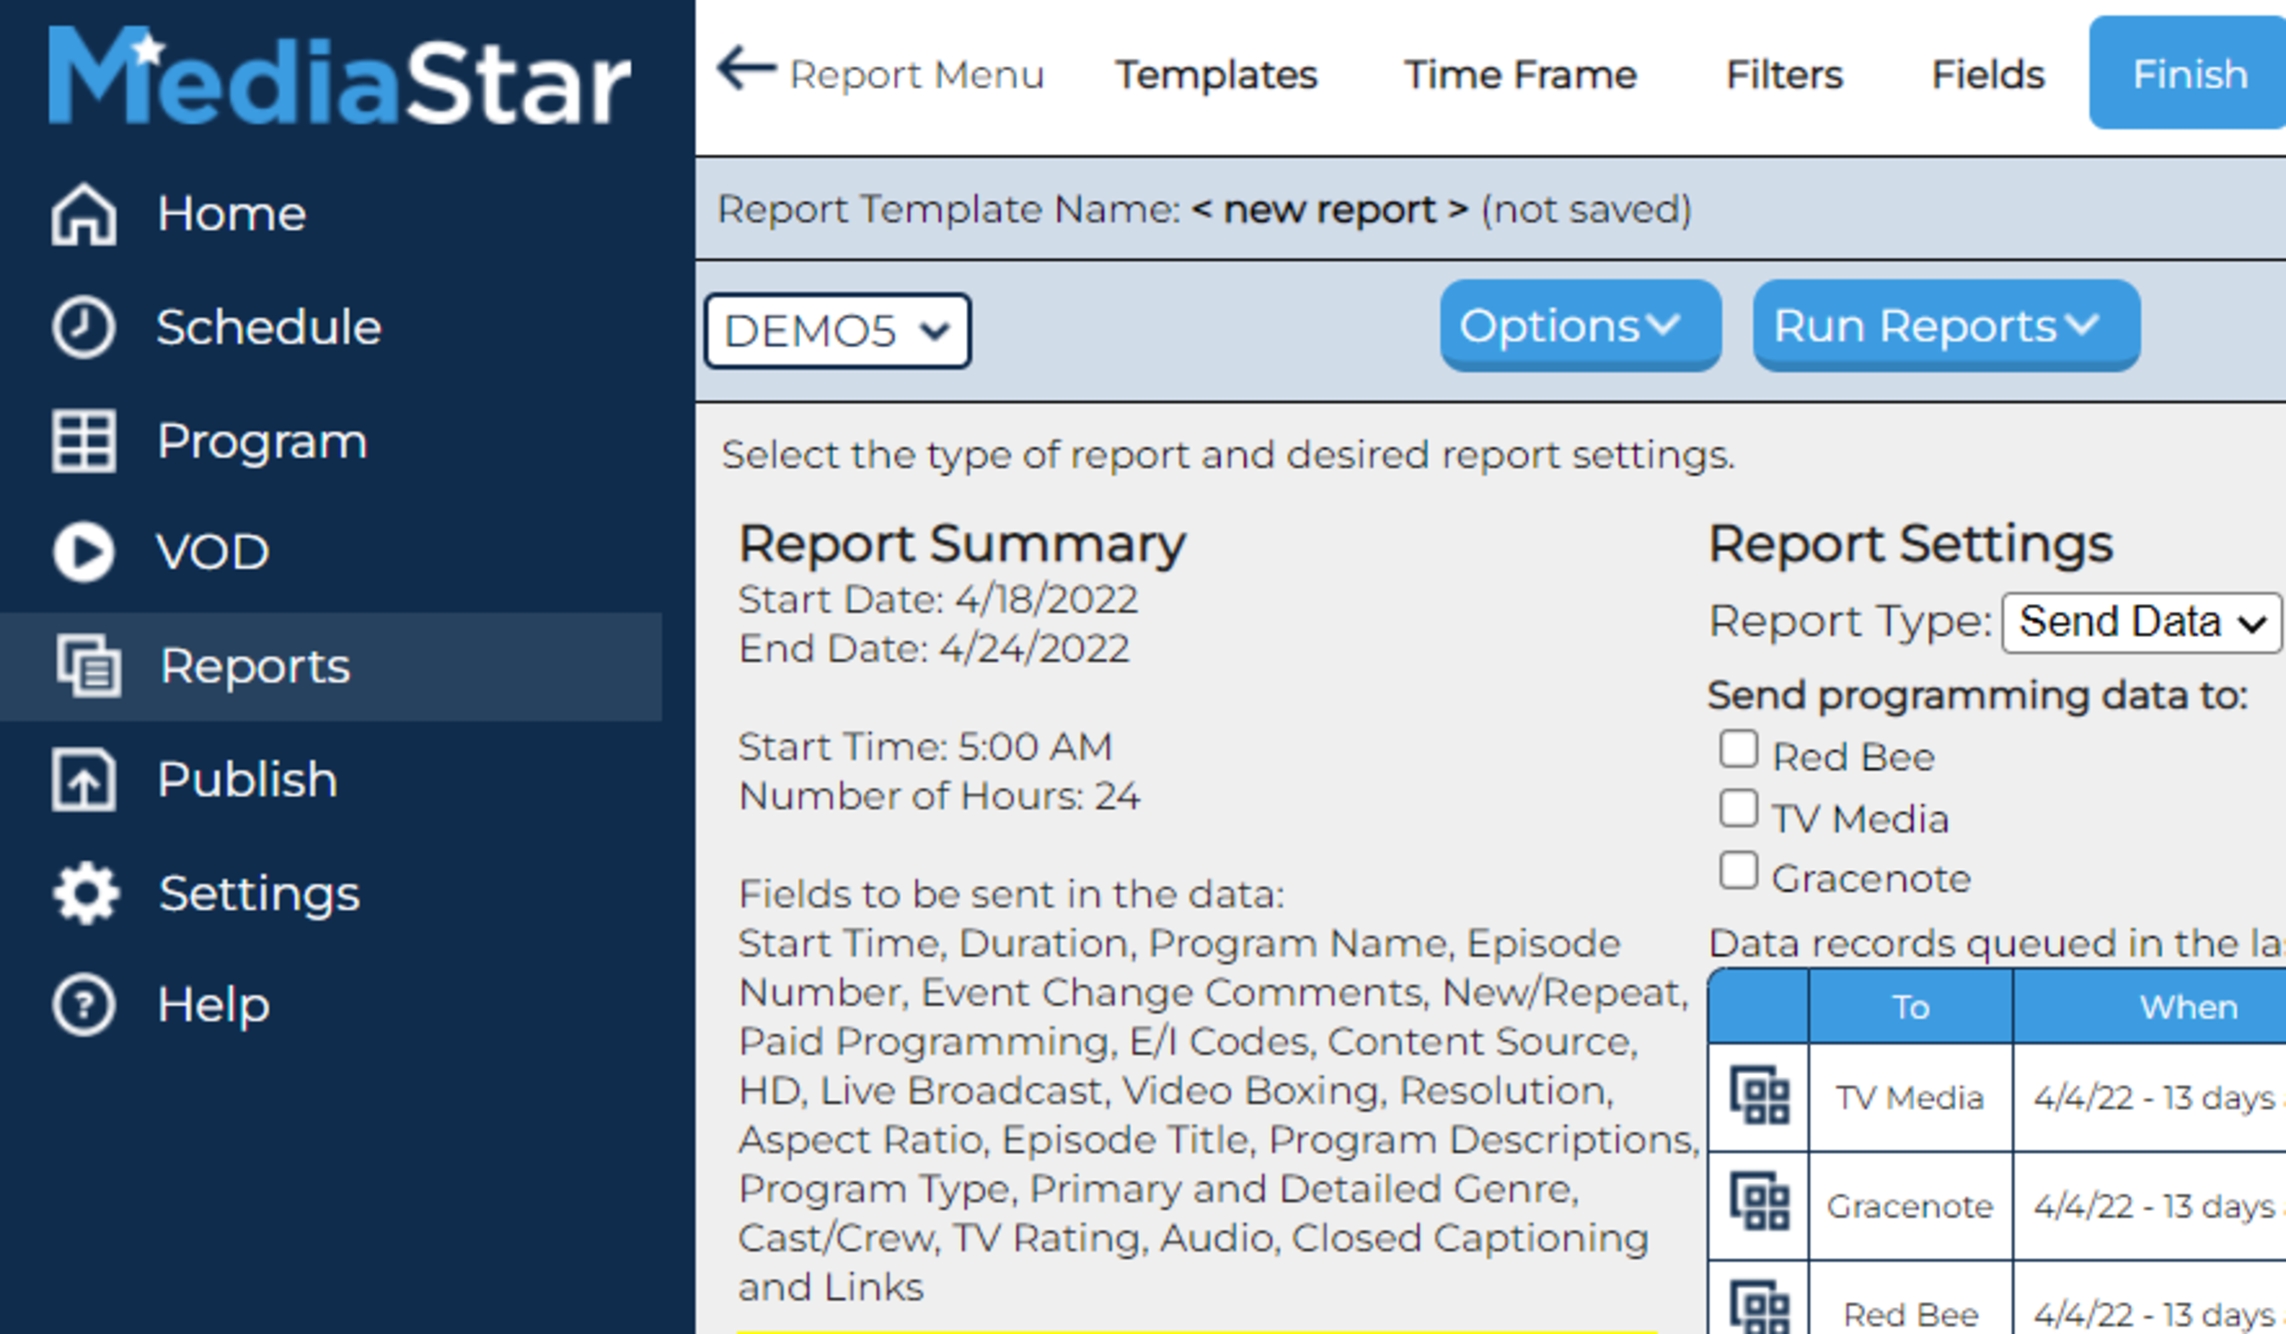
Task: Expand the Options dropdown button
Action: (x=1580, y=326)
